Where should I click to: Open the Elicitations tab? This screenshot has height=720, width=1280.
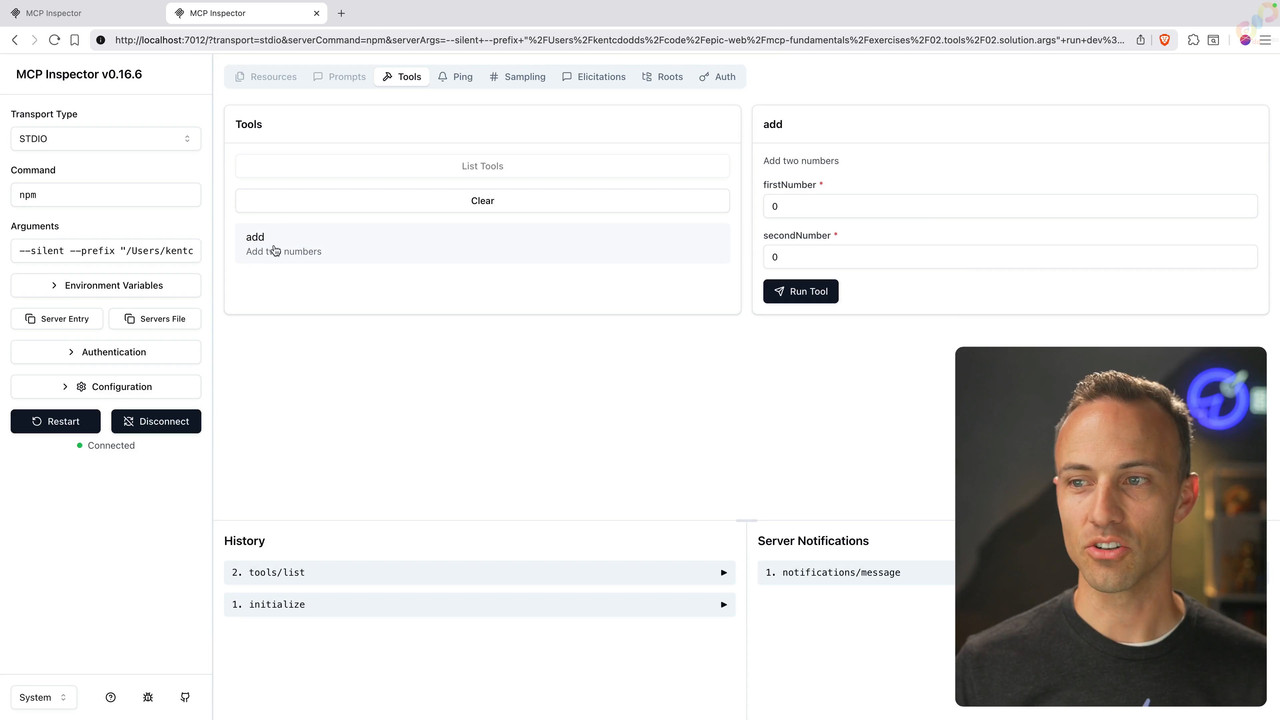click(594, 76)
